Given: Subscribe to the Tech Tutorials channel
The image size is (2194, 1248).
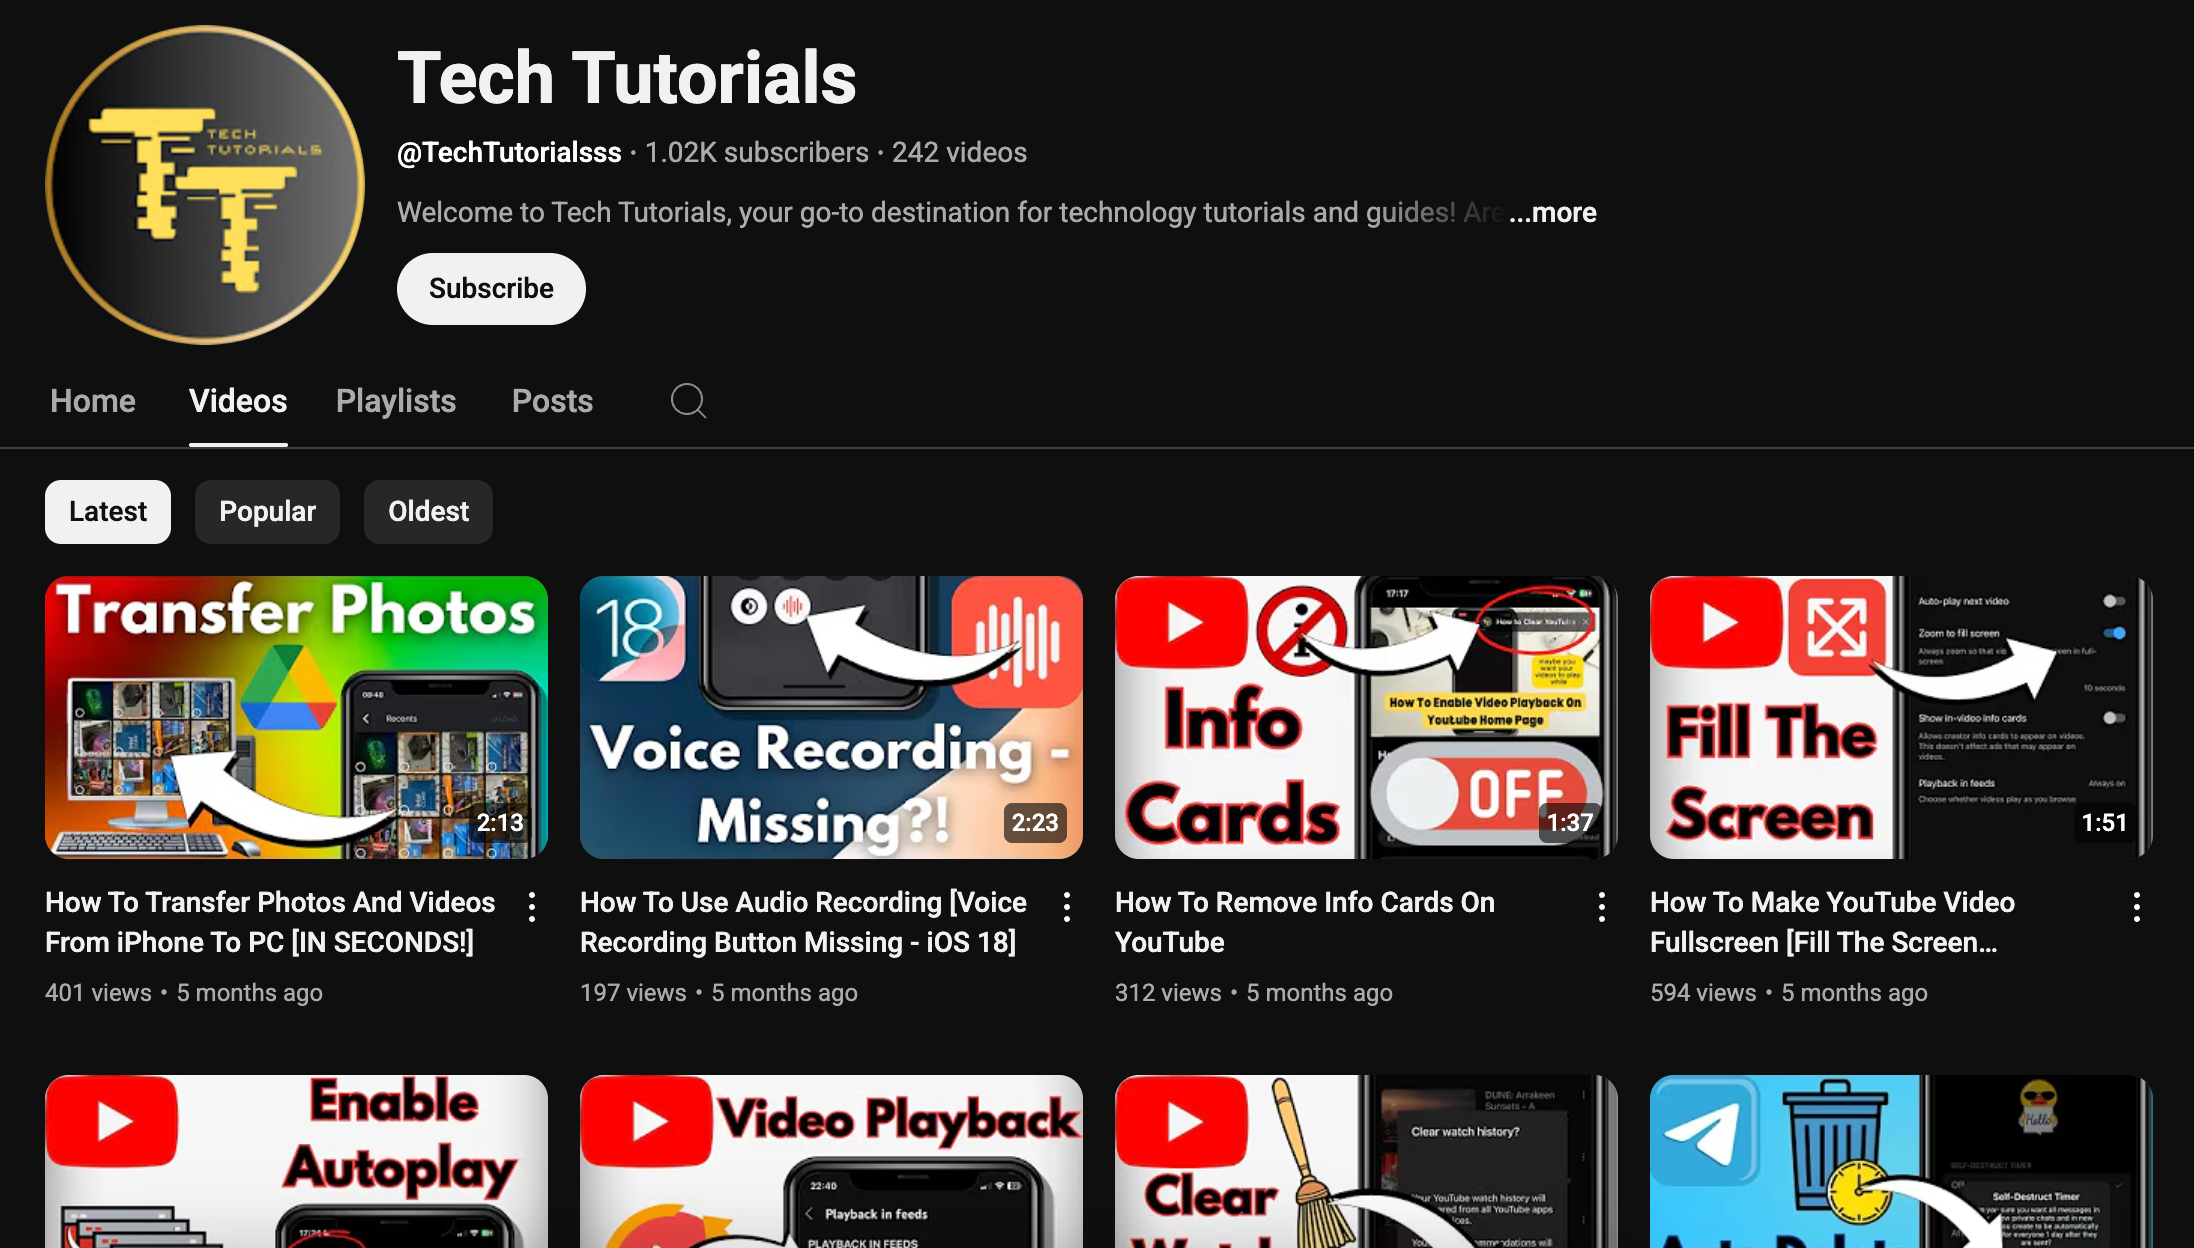Looking at the screenshot, I should tap(491, 289).
